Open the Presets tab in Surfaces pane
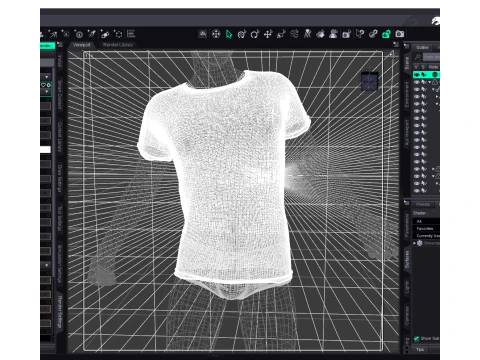The width and height of the screenshot is (480, 360). pos(423,204)
